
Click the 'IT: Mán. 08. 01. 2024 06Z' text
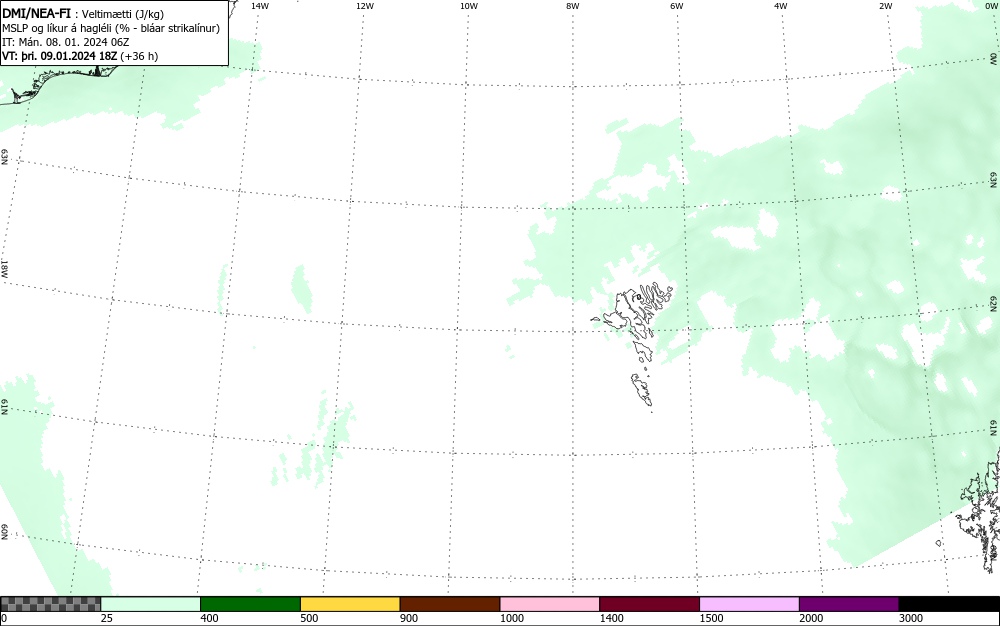66,42
